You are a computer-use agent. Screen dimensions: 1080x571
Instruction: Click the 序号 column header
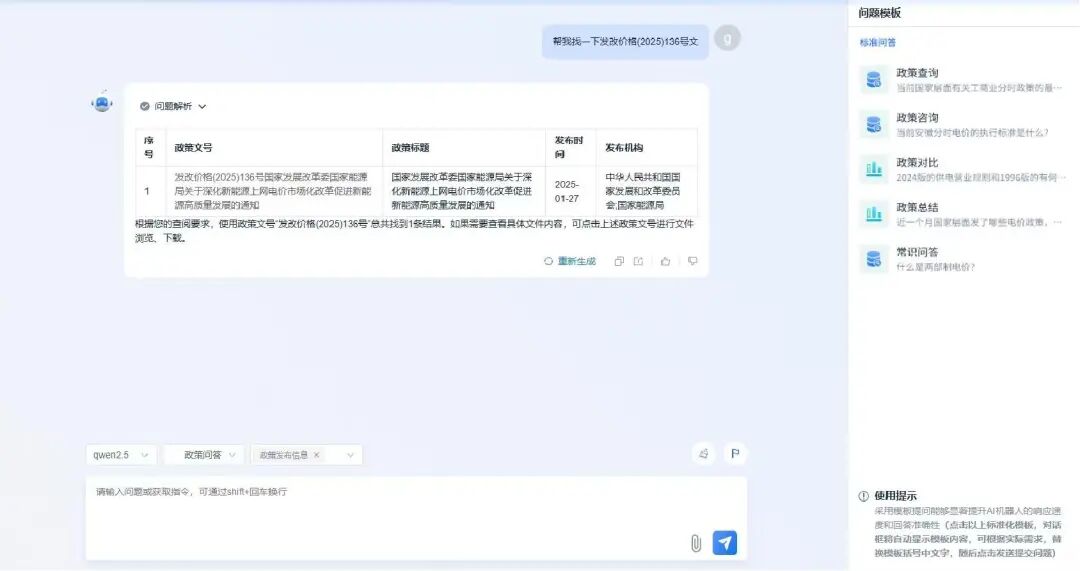click(149, 147)
